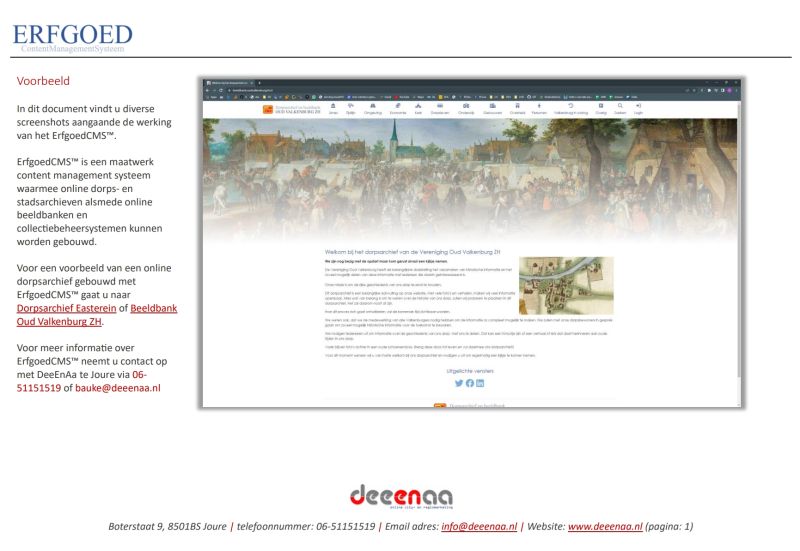Open the Onderwijs navigation item

[466, 109]
